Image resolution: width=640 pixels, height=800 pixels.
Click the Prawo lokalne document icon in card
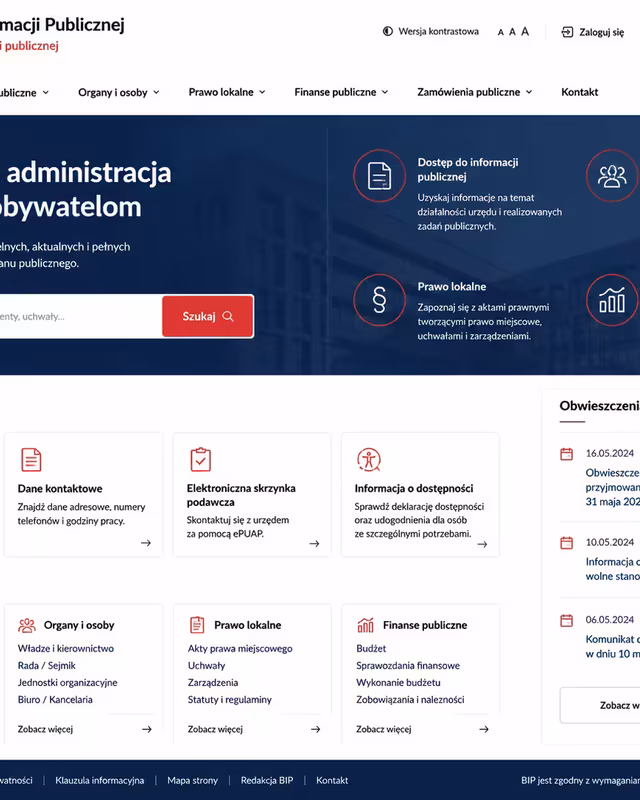pyautogui.click(x=197, y=624)
